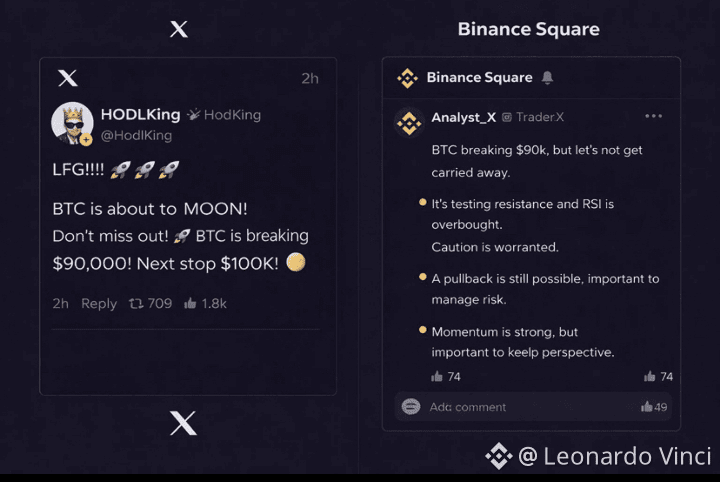The width and height of the screenshot is (720, 482).
Task: Click the thumbs-up showing 49 in the comment bar
Action: [x=647, y=407]
